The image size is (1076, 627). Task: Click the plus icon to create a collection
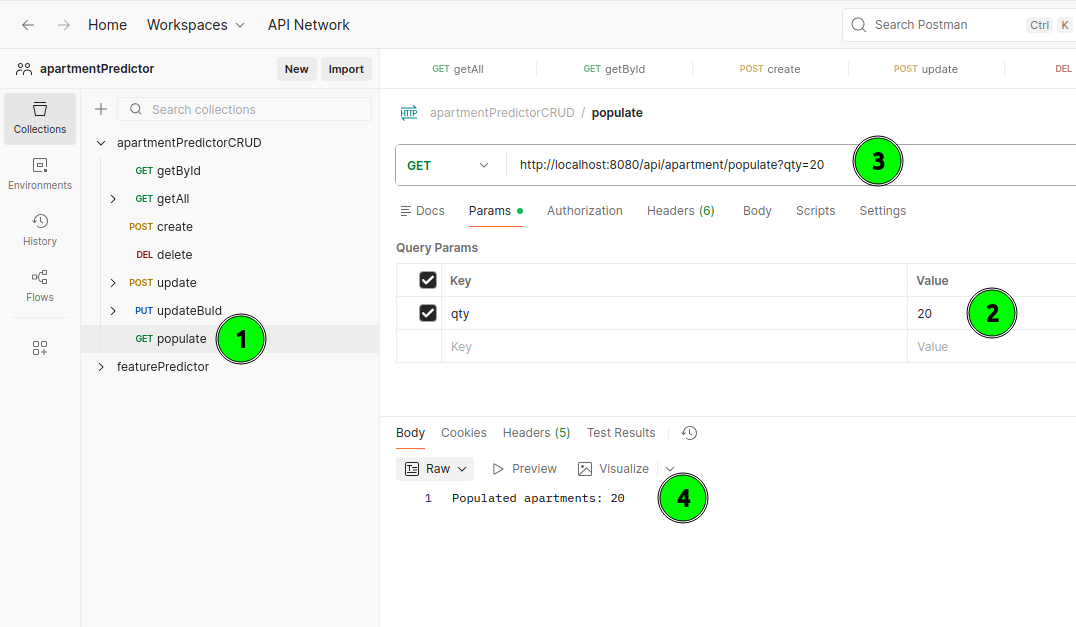click(x=100, y=109)
